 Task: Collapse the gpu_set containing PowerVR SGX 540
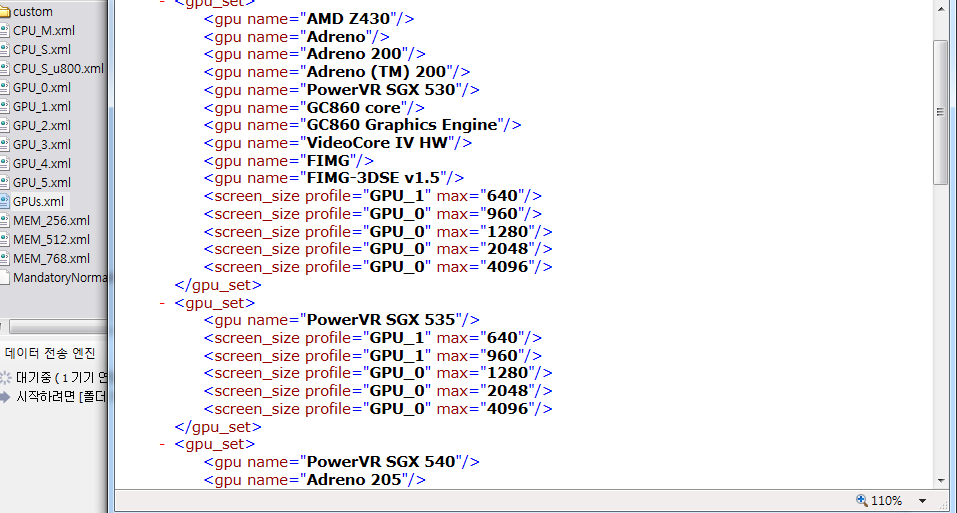pos(162,444)
